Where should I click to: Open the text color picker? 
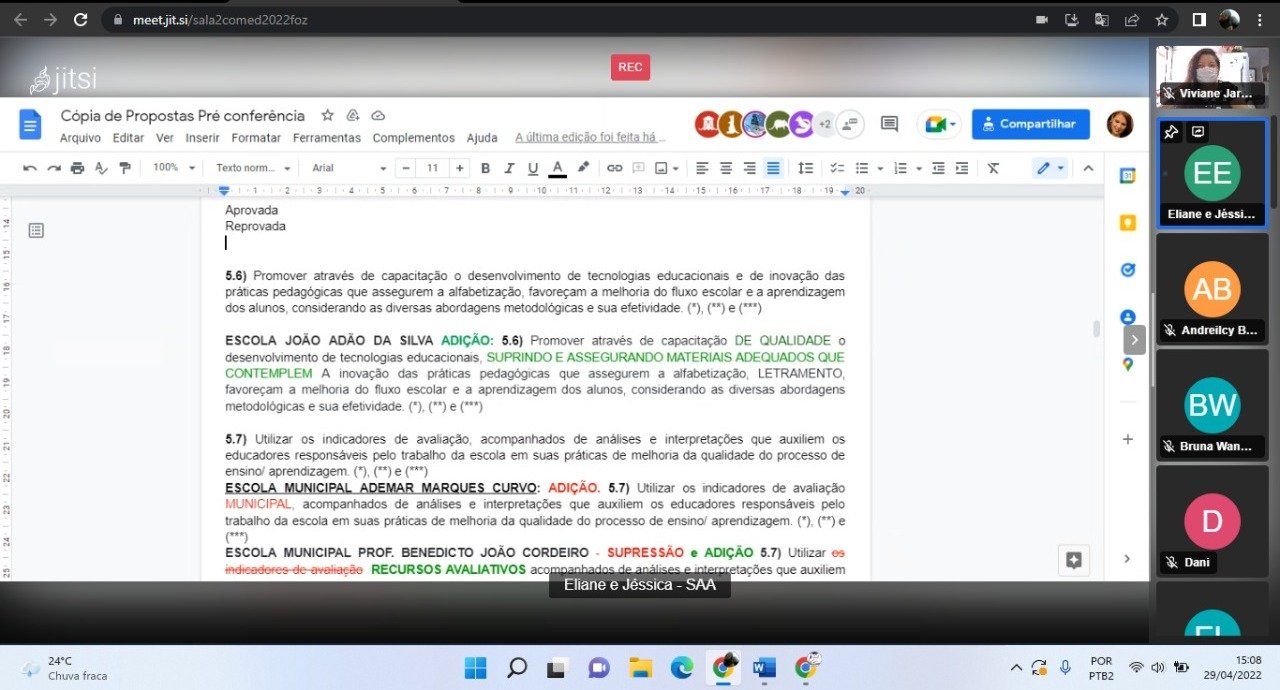557,168
